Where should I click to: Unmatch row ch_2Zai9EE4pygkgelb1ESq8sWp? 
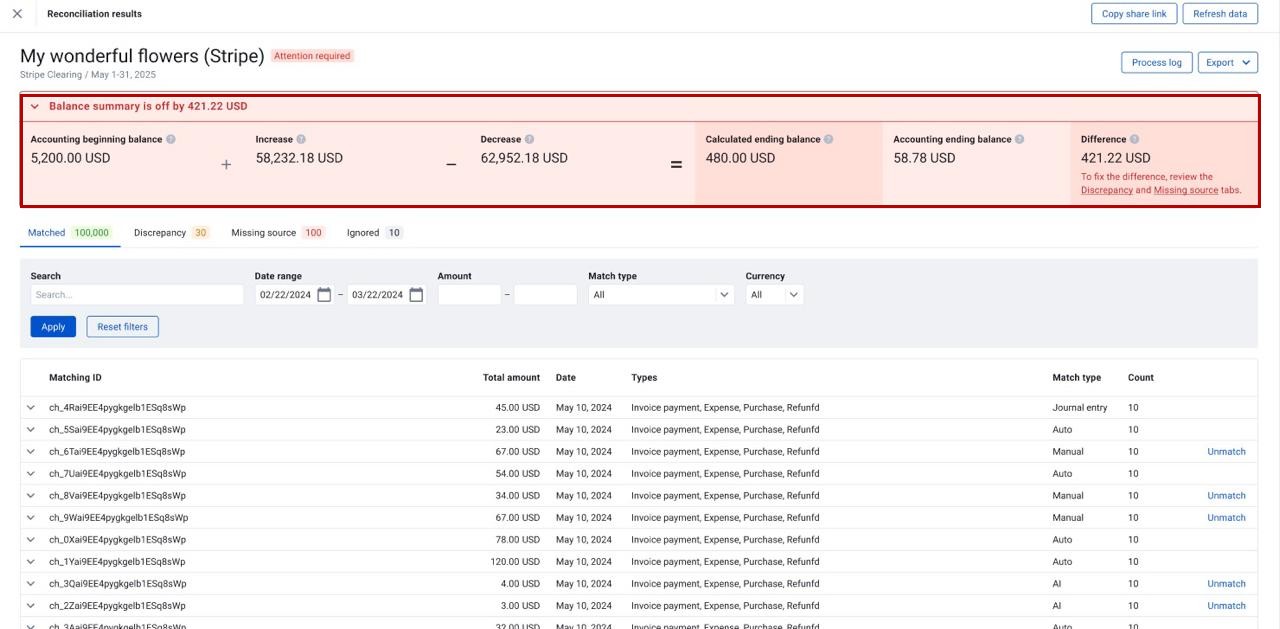(1226, 606)
